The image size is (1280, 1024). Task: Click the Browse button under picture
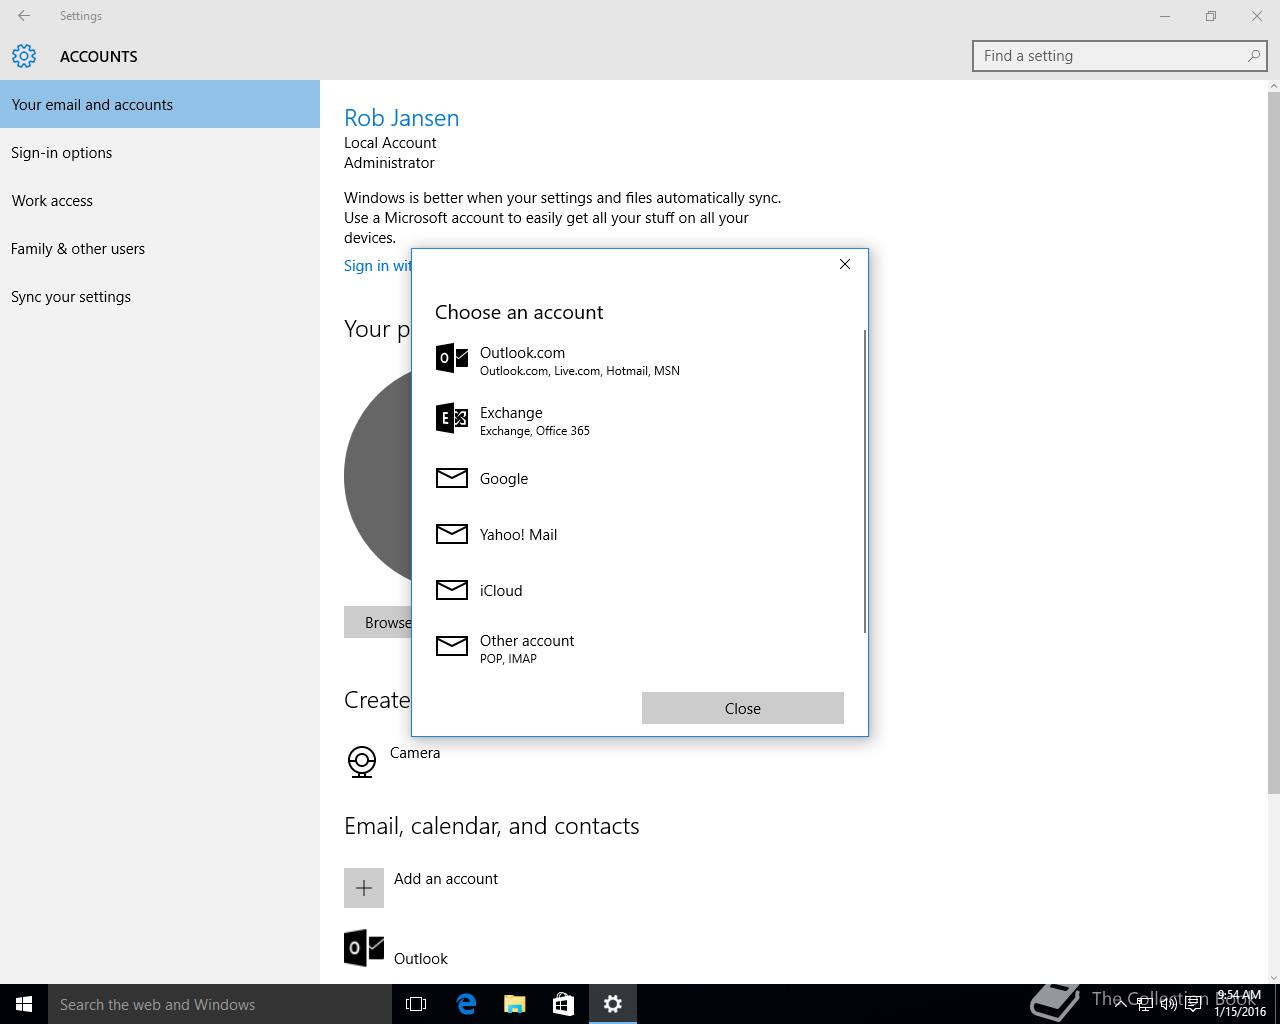tap(378, 622)
